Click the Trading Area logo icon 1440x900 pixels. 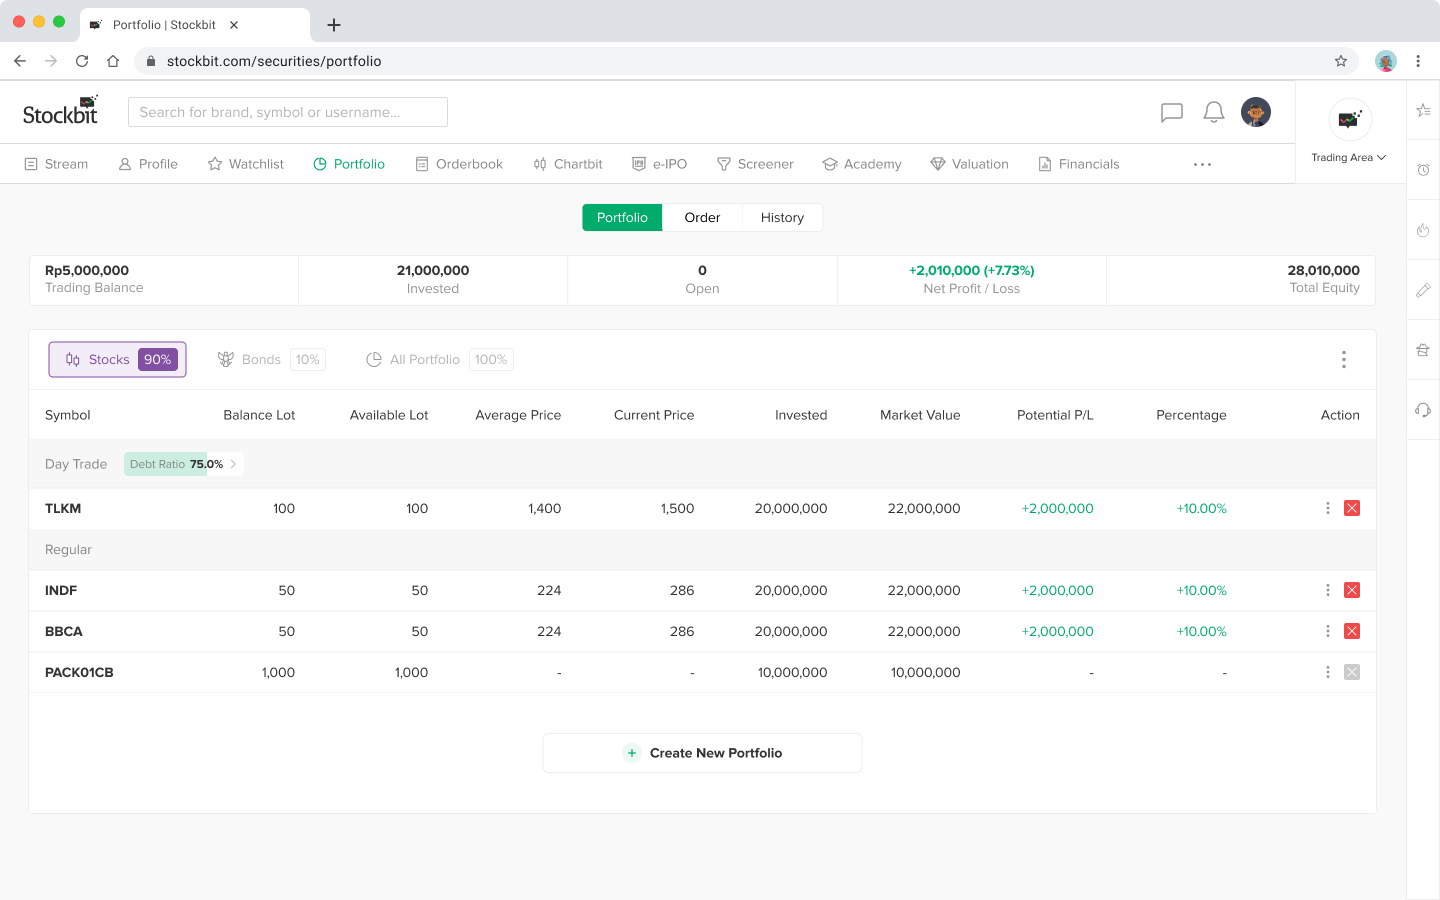(x=1350, y=120)
